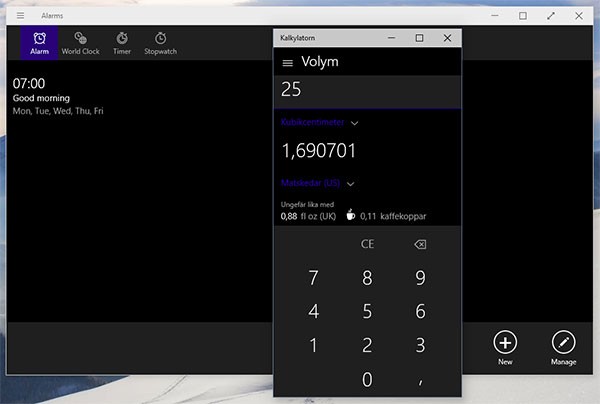Tap digit 6 on the keypad
This screenshot has height=404, width=600.
[420, 311]
